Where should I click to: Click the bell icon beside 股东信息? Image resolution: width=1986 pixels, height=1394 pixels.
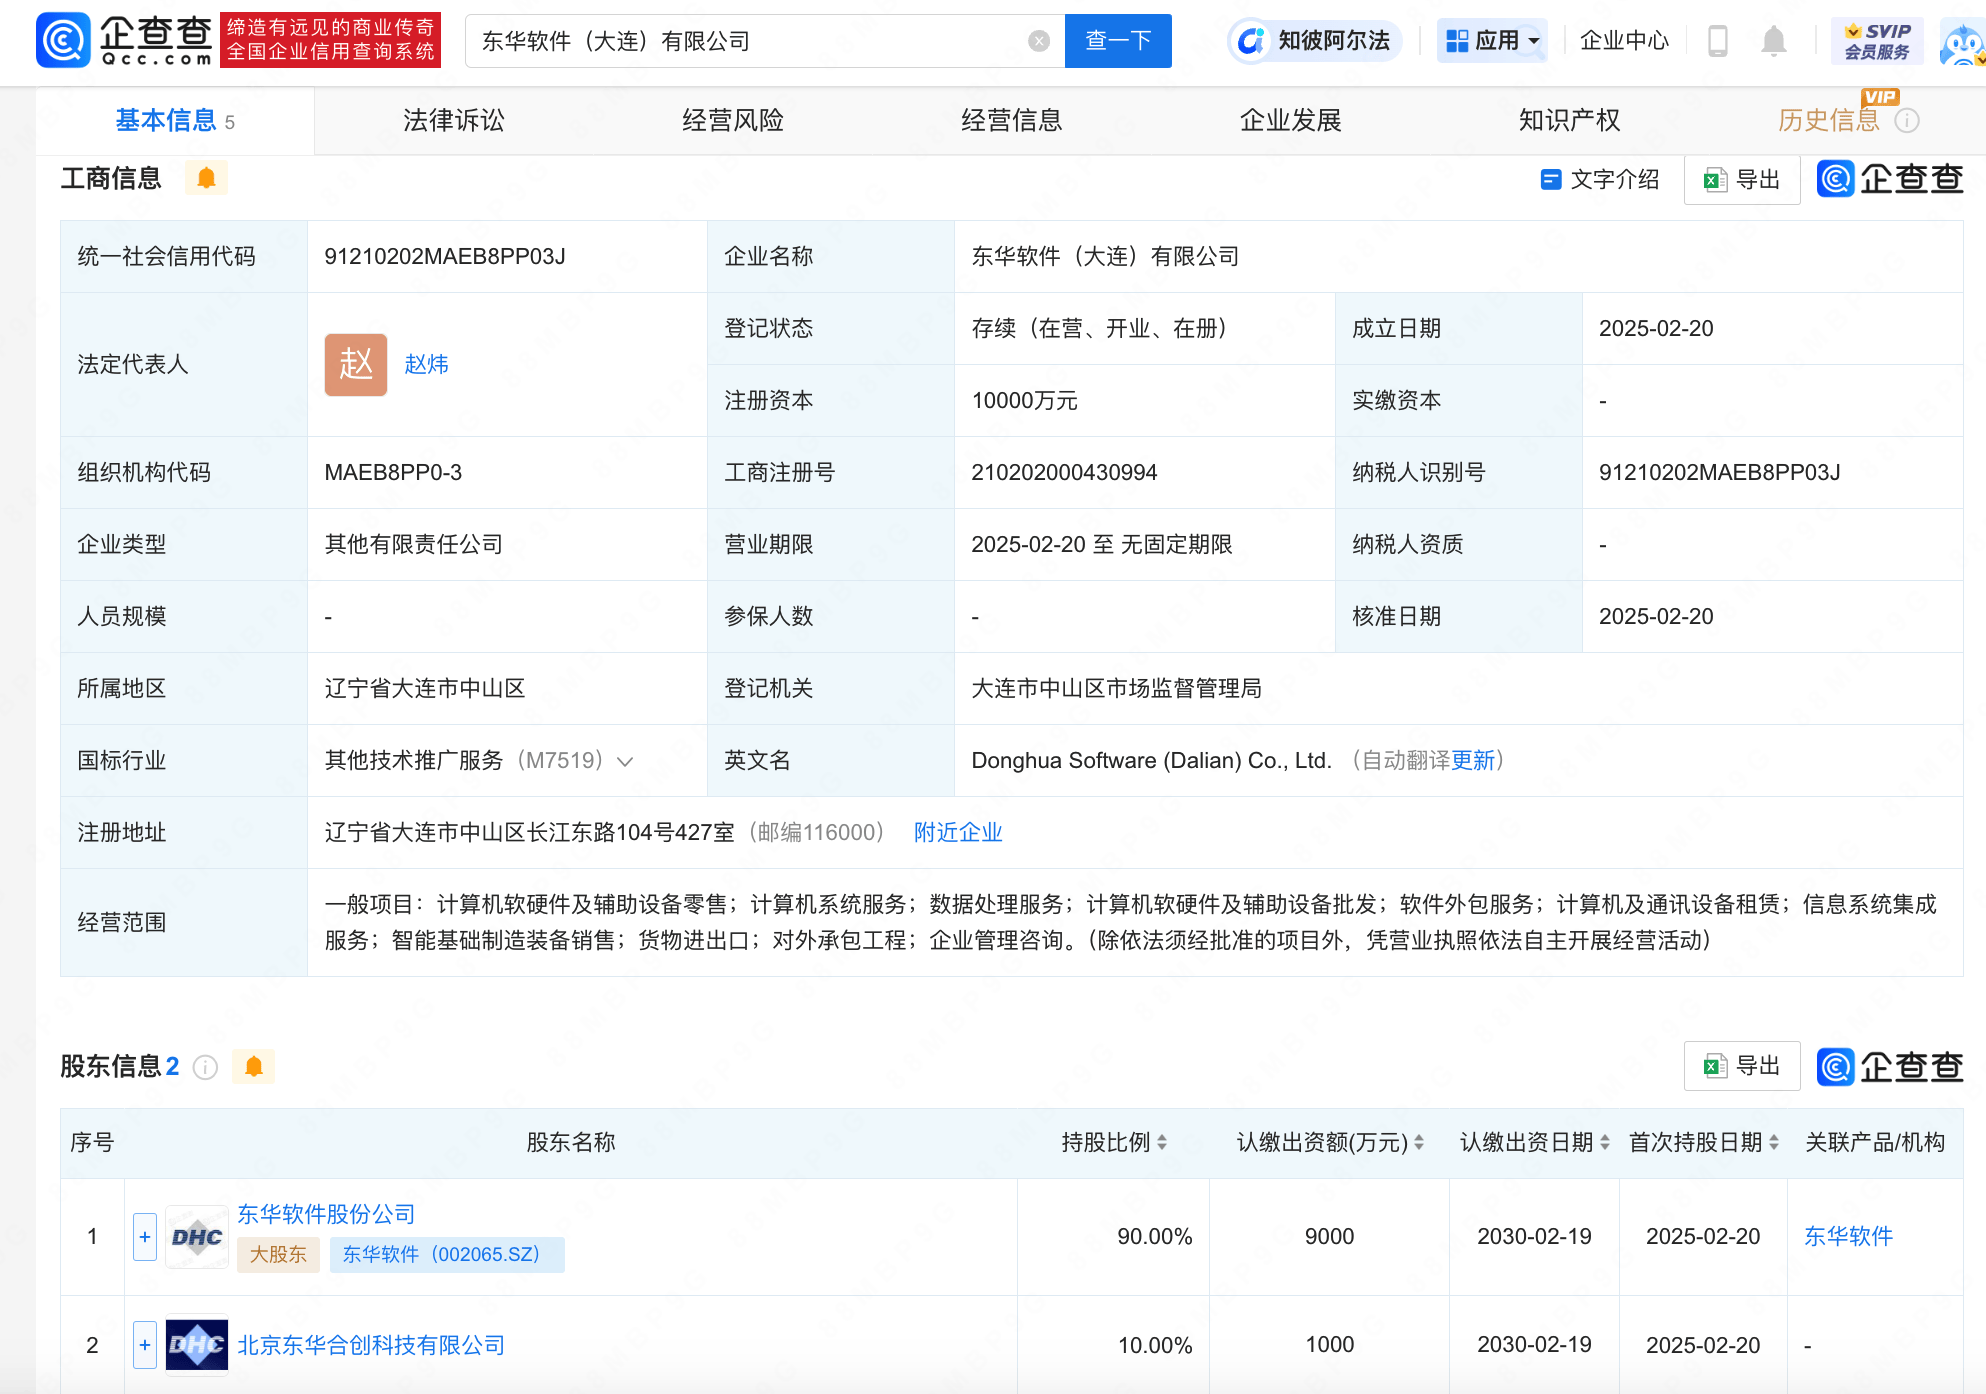coord(254,1067)
